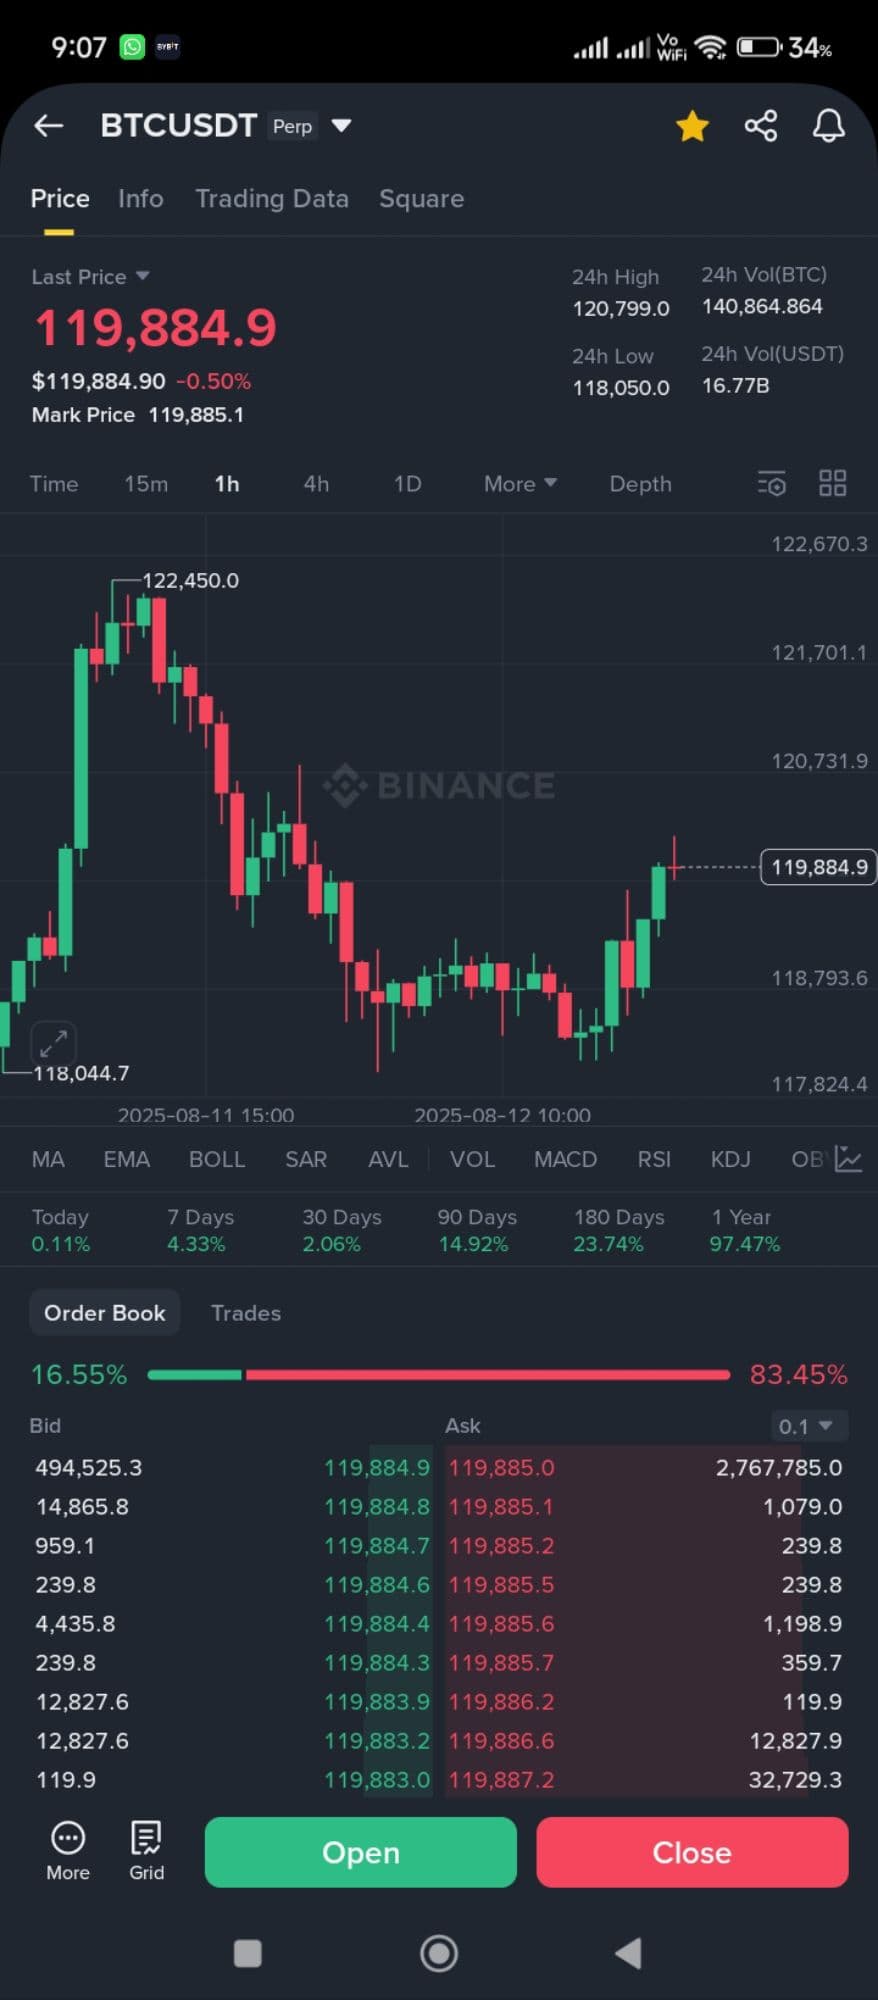Open the Grid trading icon
The image size is (878, 2000).
coord(146,1851)
